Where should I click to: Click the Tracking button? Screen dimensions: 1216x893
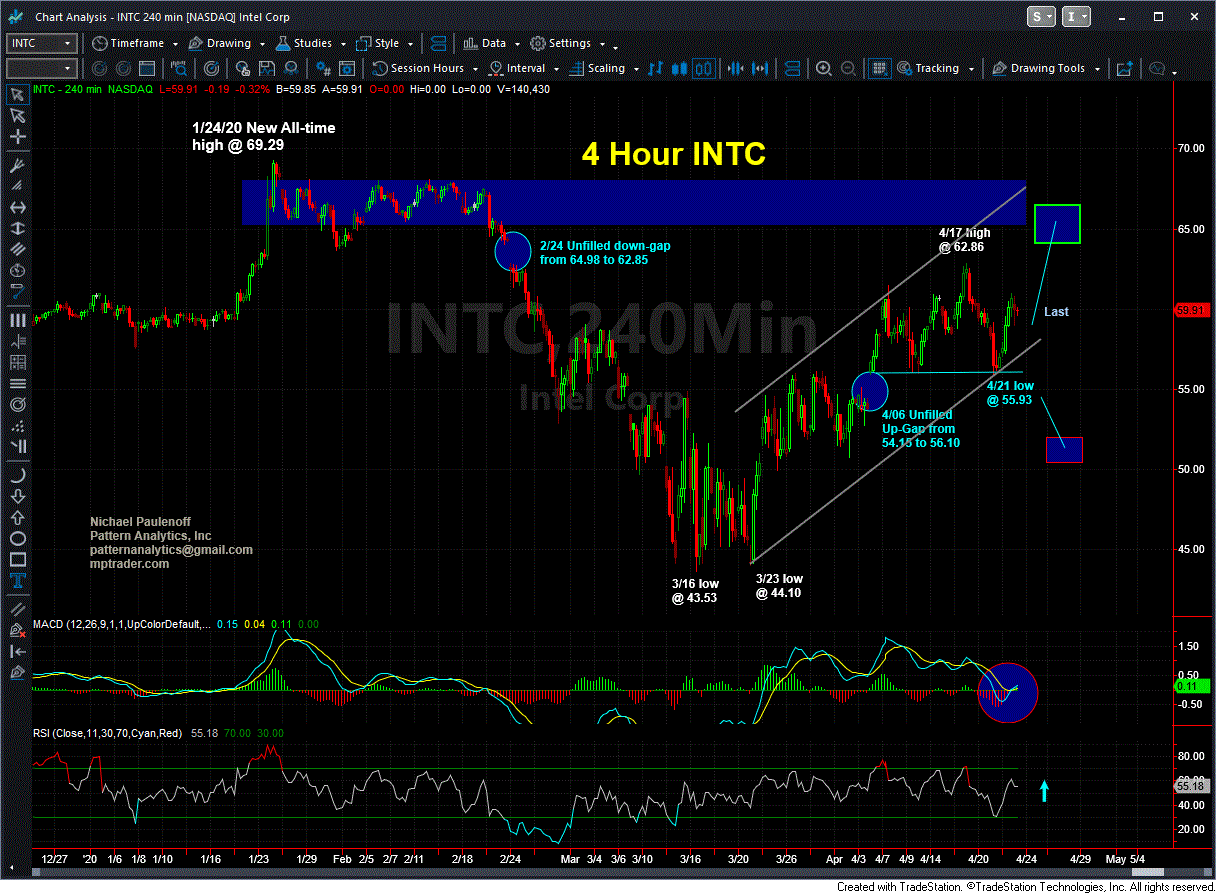(x=928, y=69)
